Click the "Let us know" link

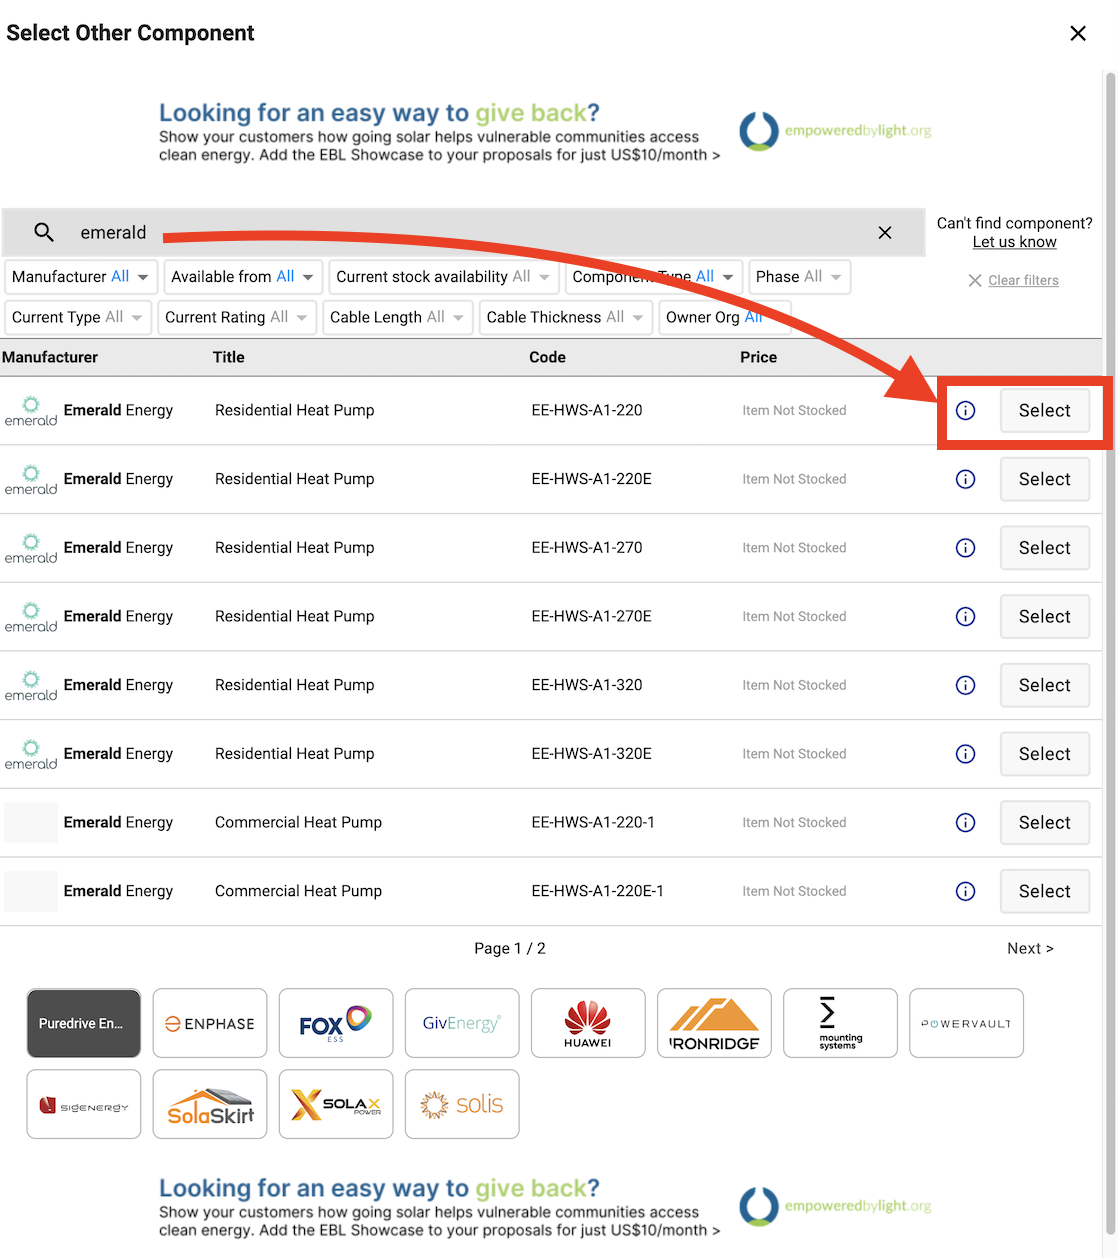1014,241
